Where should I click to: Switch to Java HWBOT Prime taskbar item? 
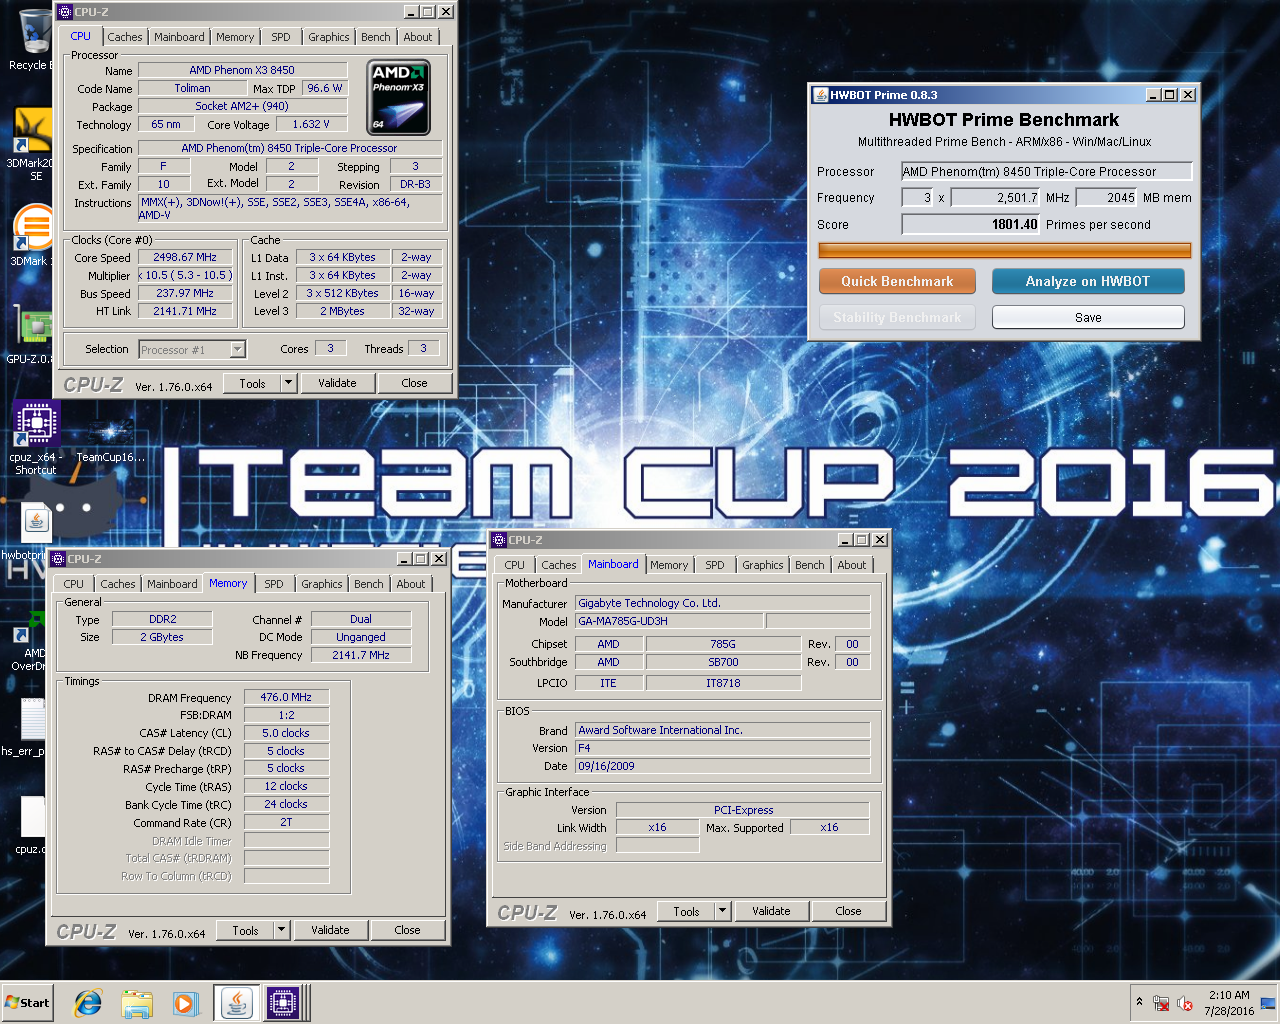point(236,1003)
